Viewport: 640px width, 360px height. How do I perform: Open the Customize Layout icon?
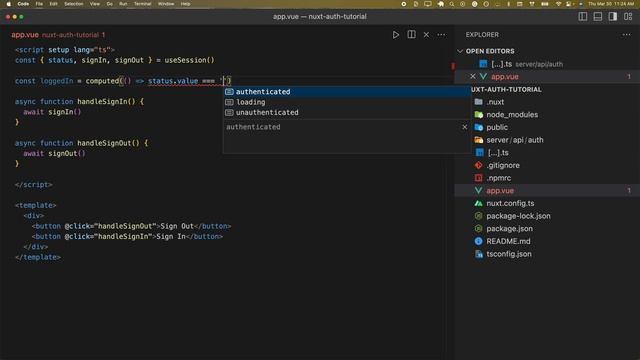(628, 16)
